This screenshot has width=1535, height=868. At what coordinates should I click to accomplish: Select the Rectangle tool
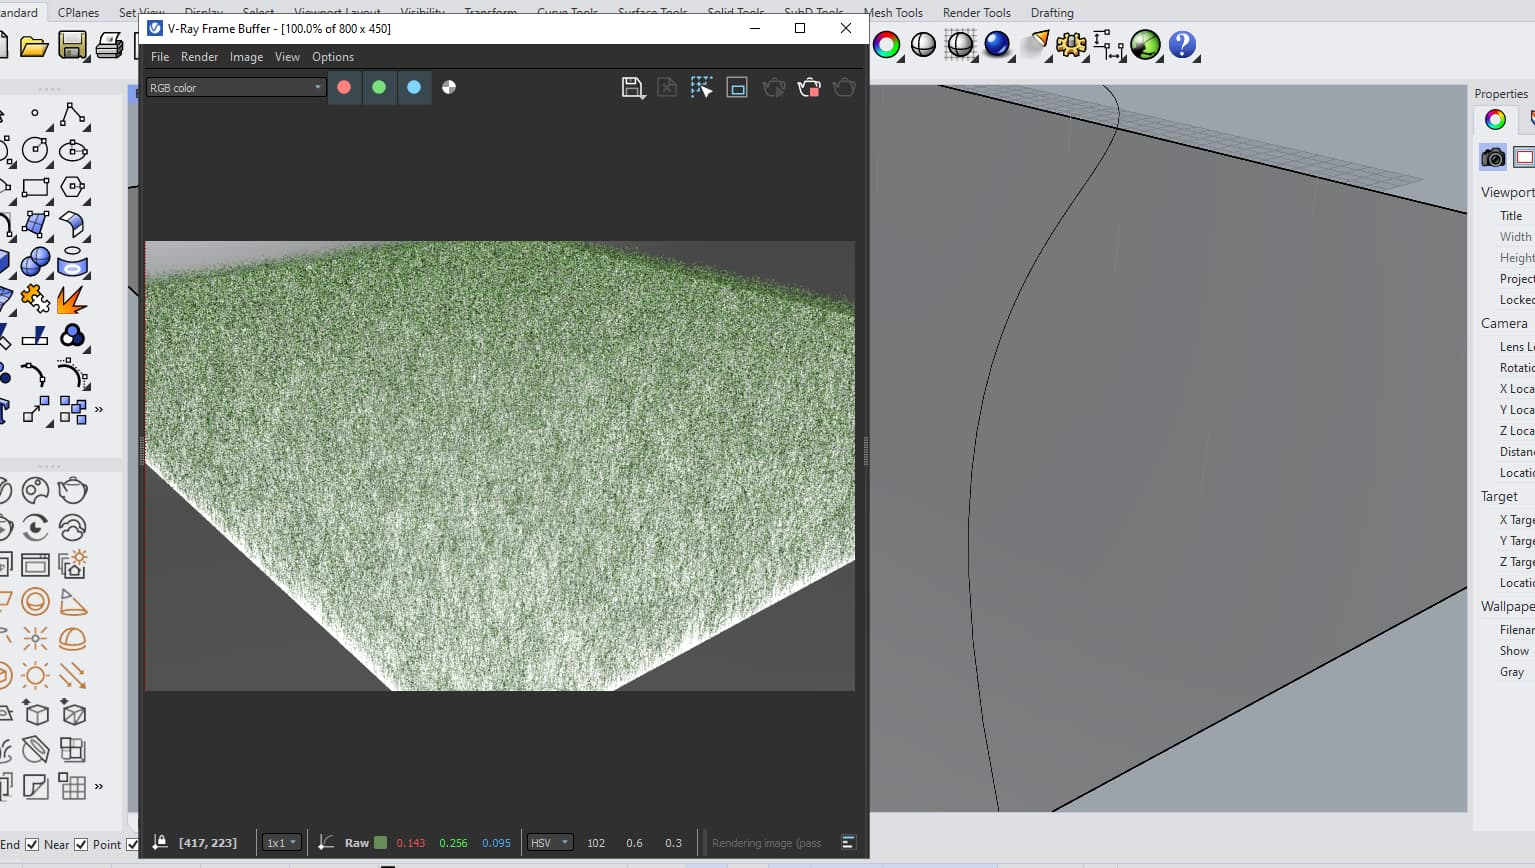tap(35, 187)
